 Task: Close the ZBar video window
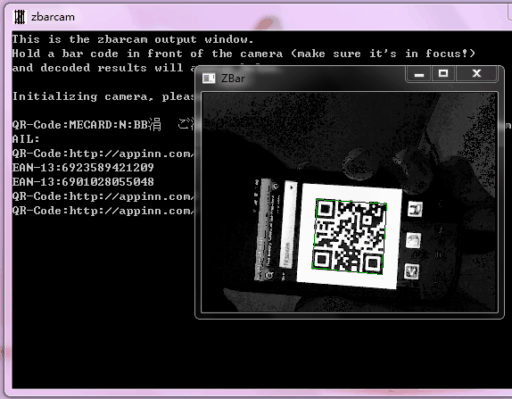point(477,74)
